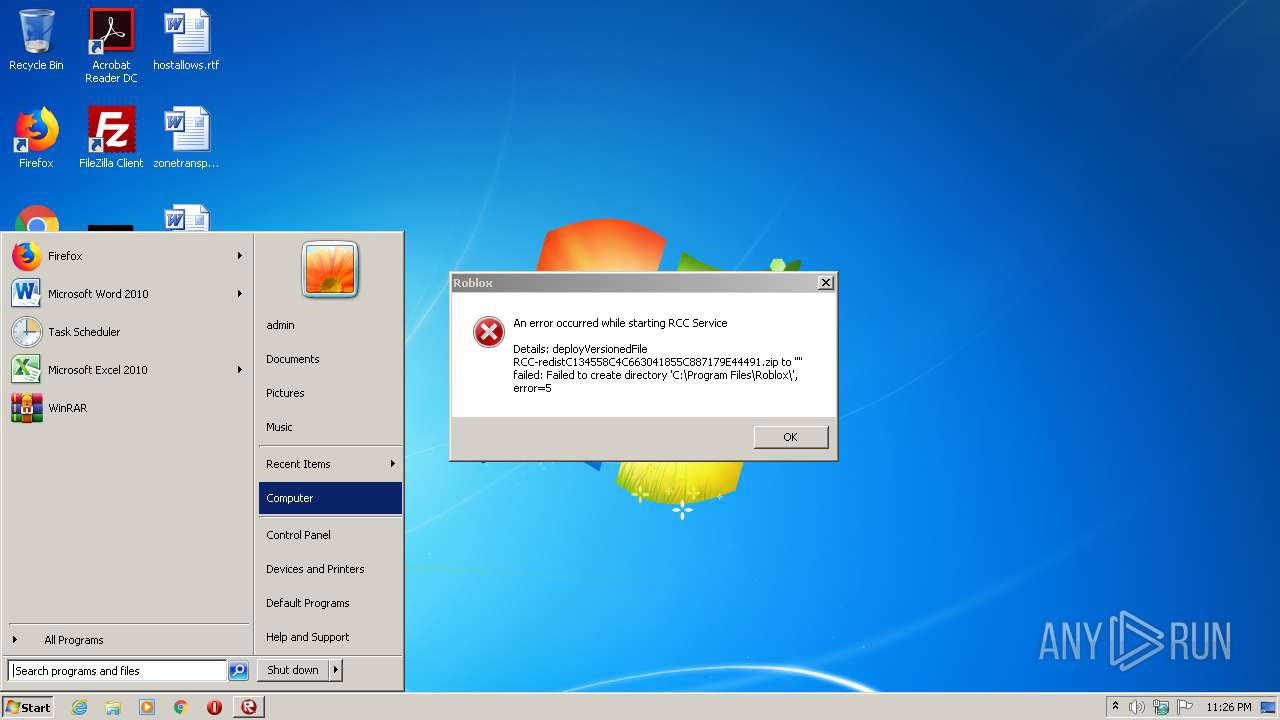
Task: Close the Roblox error dialog
Action: [825, 283]
